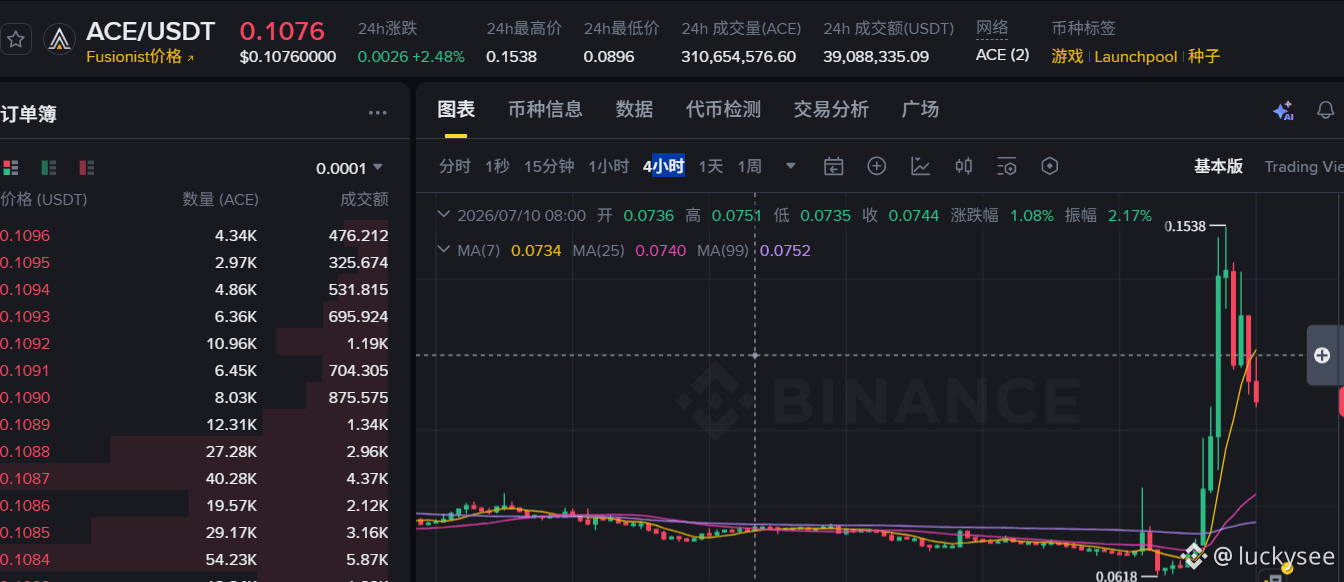Click the MA(25) value 0.0740
Image resolution: width=1344 pixels, height=582 pixels.
pyautogui.click(x=660, y=250)
